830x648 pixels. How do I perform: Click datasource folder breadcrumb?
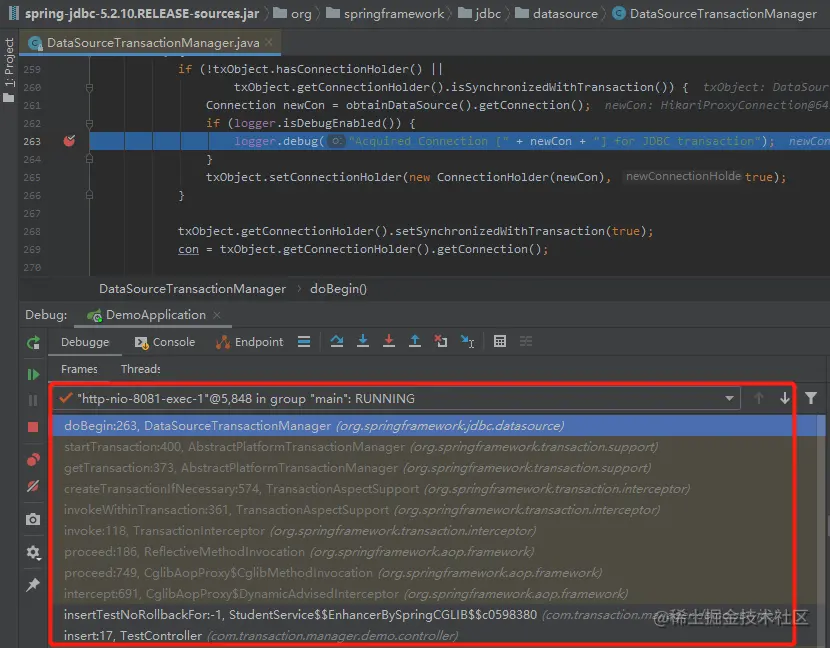click(556, 14)
